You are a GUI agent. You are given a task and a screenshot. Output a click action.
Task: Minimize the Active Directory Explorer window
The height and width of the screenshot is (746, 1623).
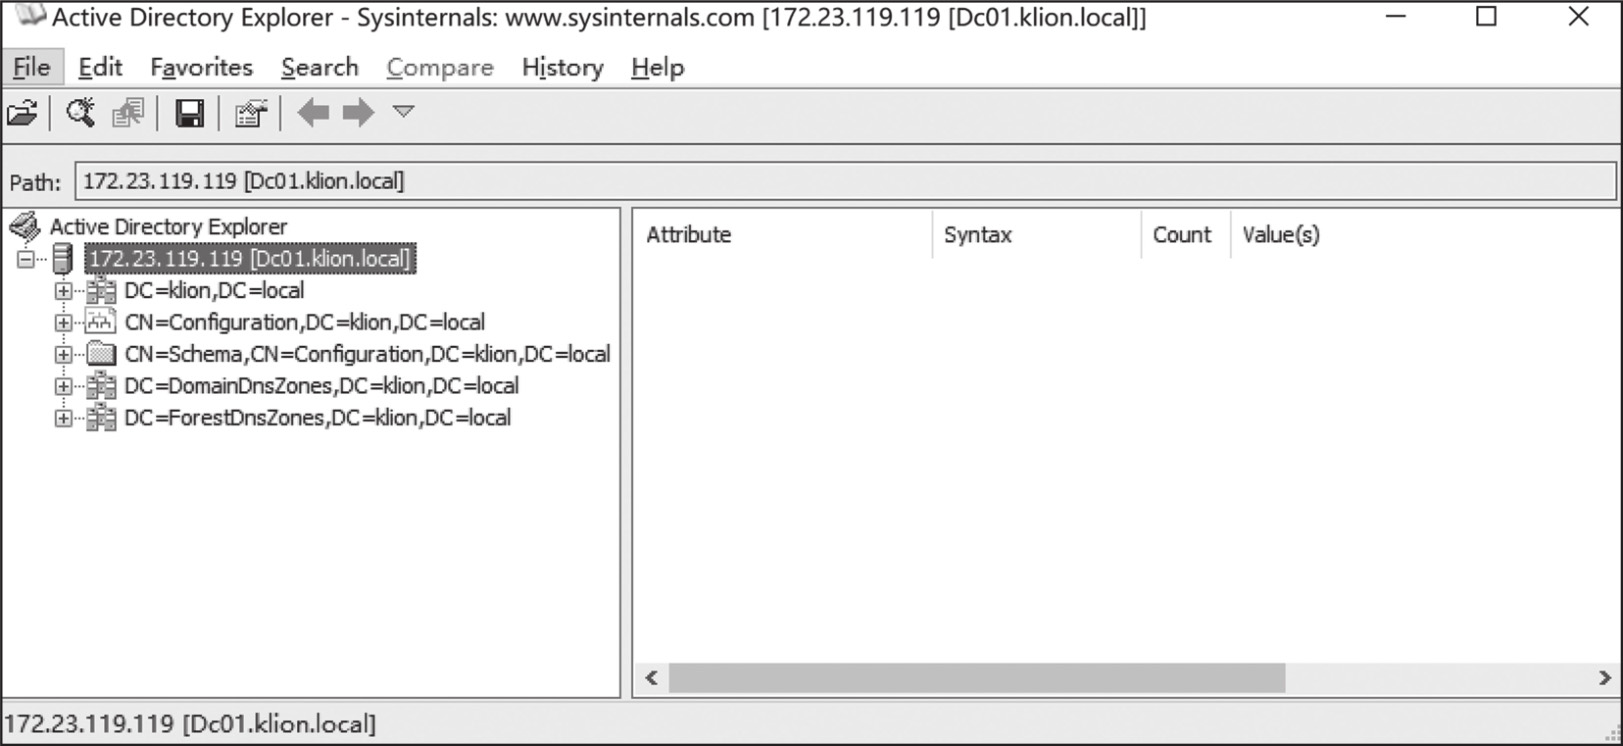pos(1396,17)
